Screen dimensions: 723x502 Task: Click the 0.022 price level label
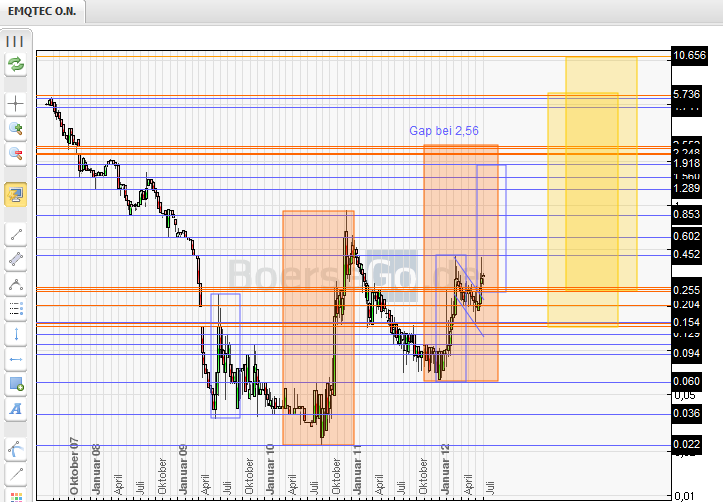point(687,444)
